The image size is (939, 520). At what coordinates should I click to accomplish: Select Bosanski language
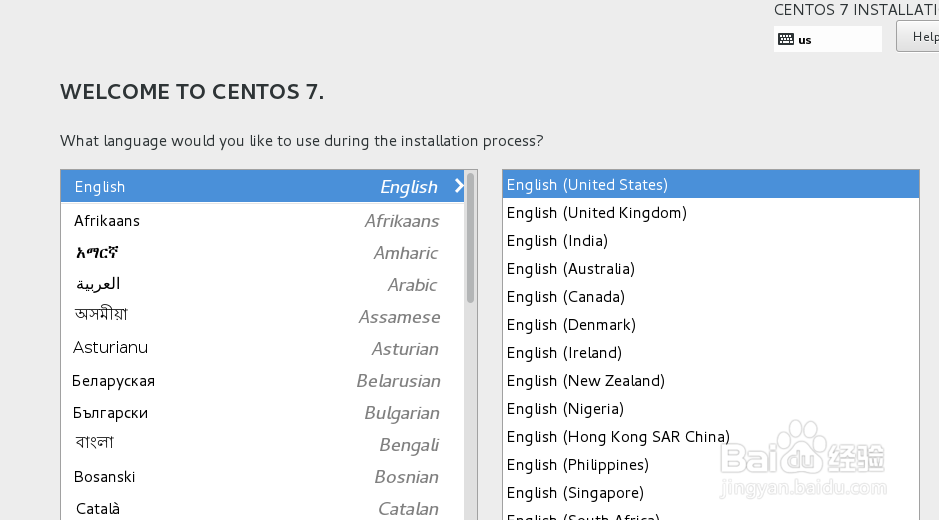(x=262, y=477)
